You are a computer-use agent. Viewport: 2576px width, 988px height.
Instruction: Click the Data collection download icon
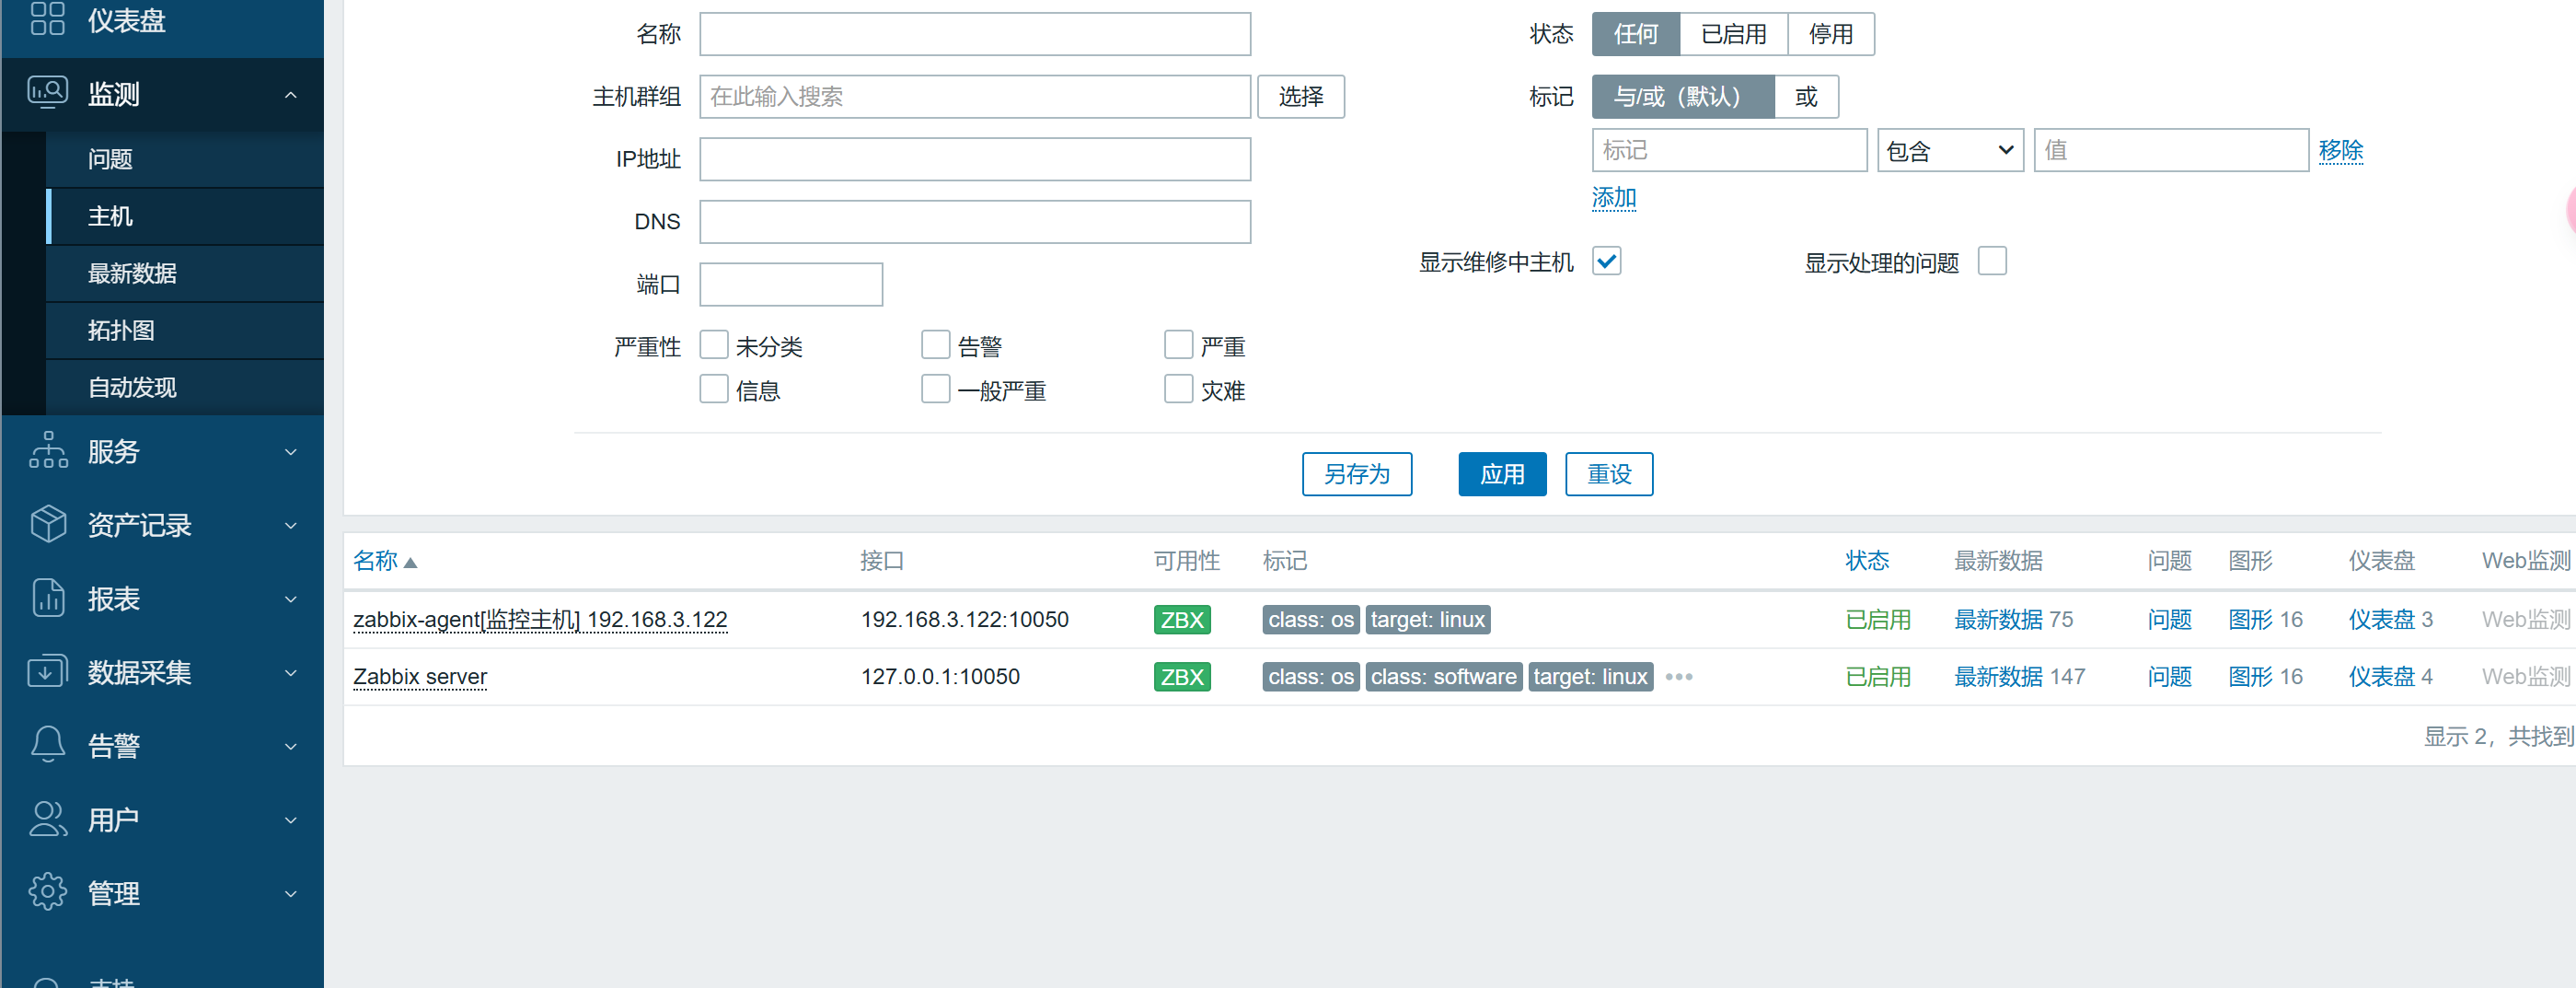(47, 672)
